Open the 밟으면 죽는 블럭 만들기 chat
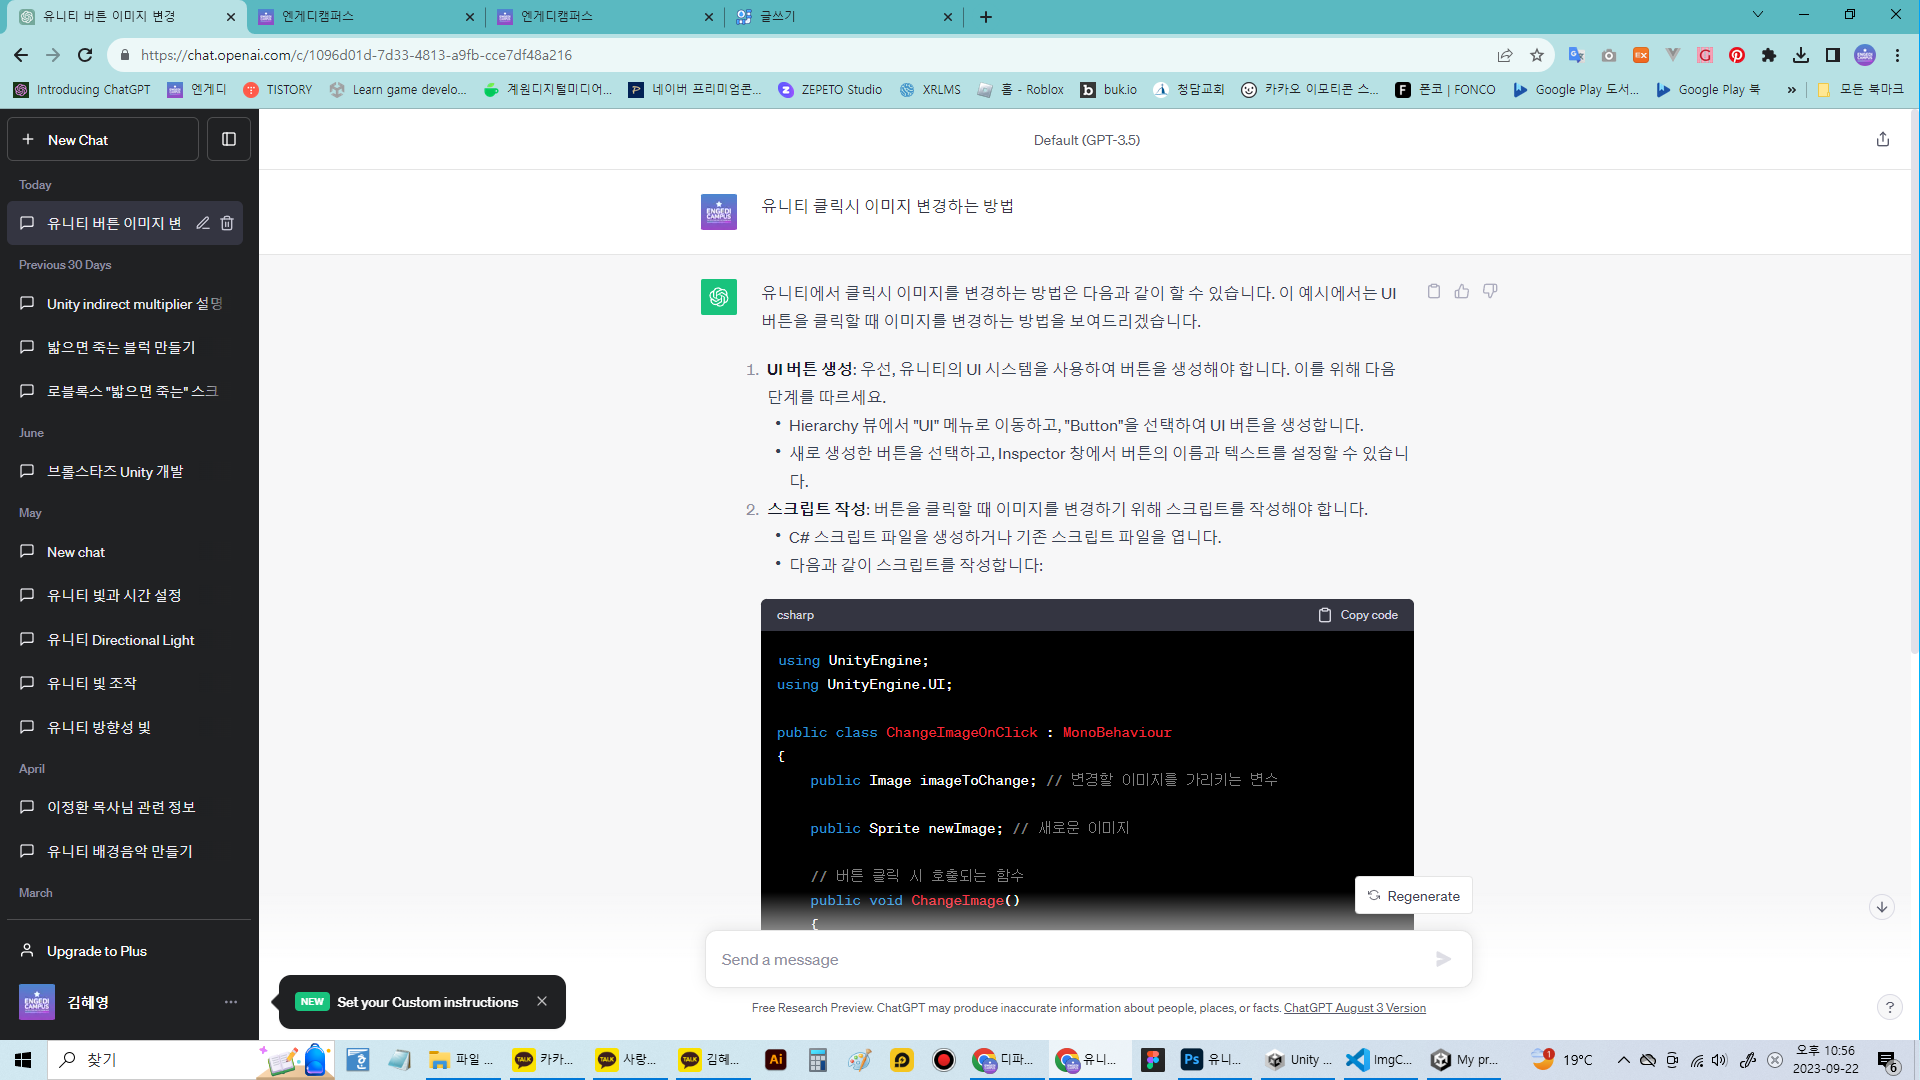The height and width of the screenshot is (1080, 1920). (125, 347)
